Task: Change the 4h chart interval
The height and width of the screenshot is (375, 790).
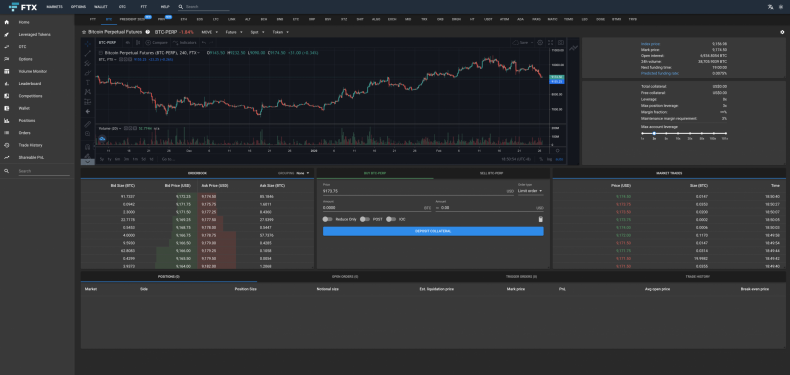Action: pyautogui.click(x=127, y=43)
